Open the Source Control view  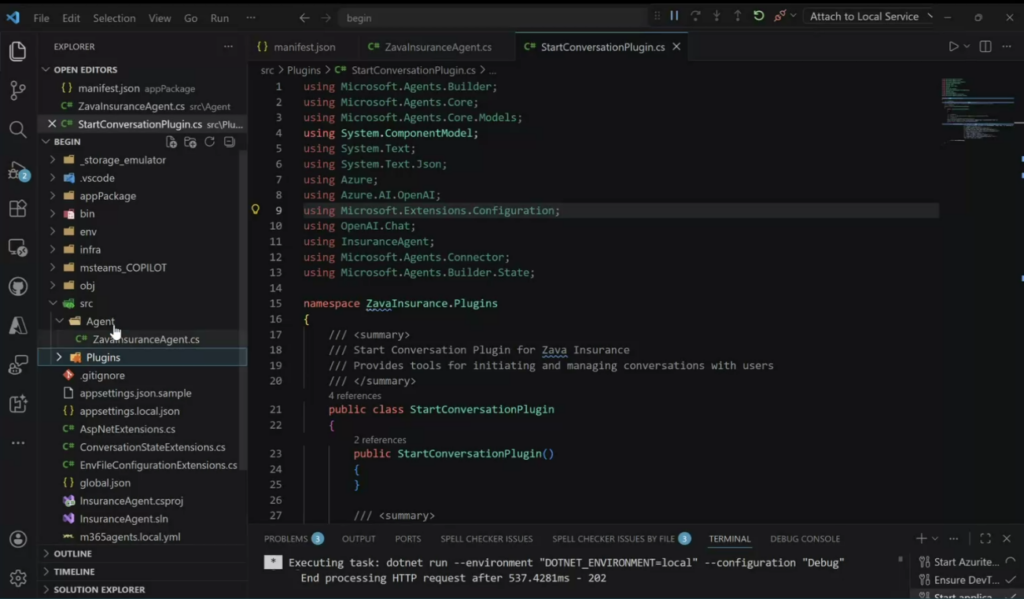[17, 90]
